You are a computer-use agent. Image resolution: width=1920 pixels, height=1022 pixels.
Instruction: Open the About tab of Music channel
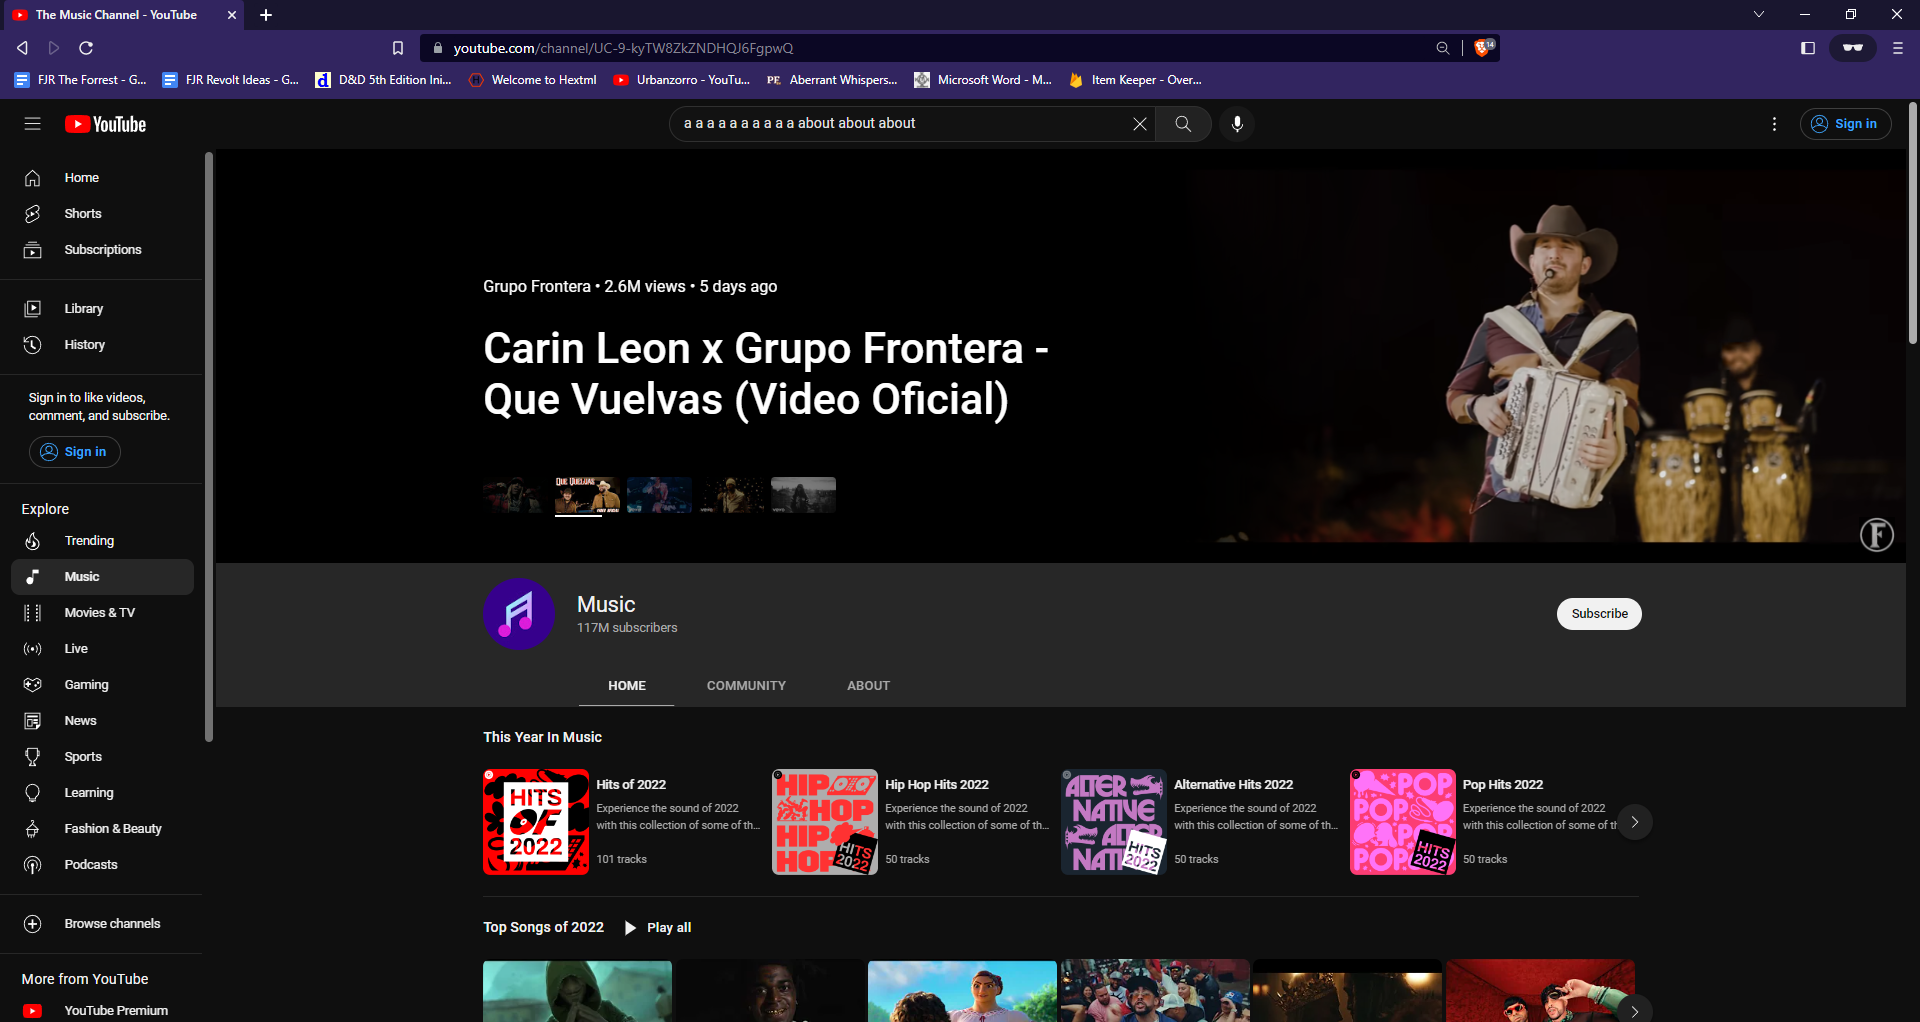click(868, 685)
